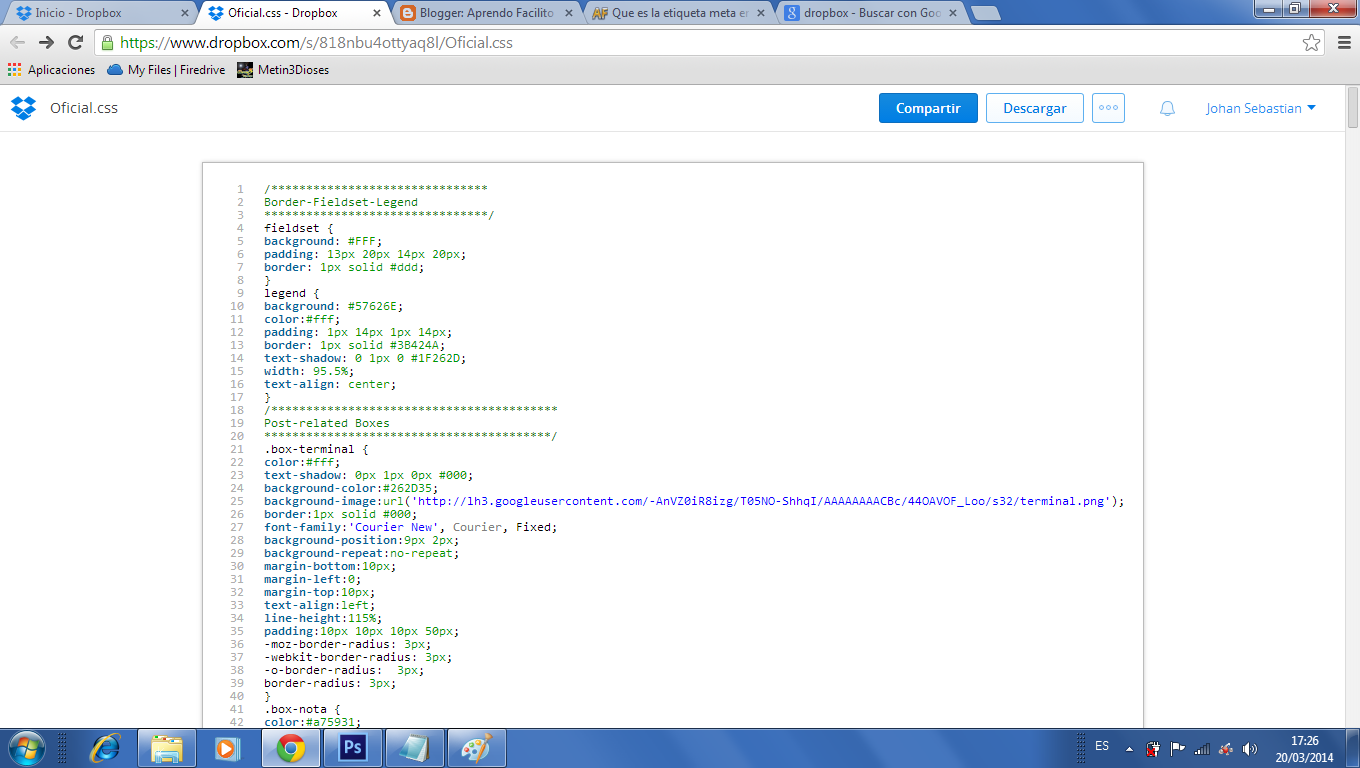Image resolution: width=1360 pixels, height=768 pixels.
Task: Click the Descargar button
Action: [1034, 107]
